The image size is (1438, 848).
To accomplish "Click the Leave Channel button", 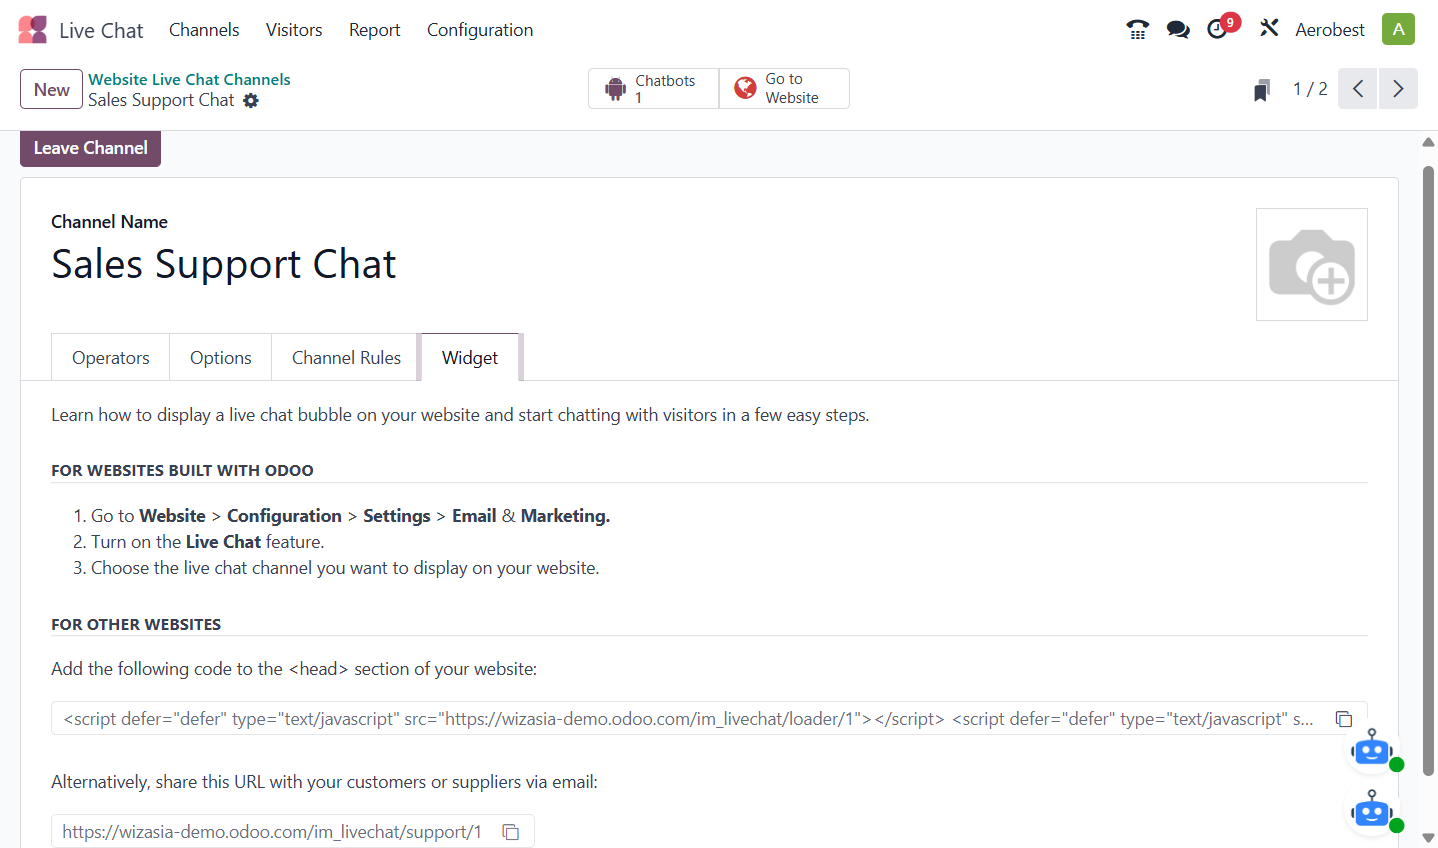I will tap(91, 148).
